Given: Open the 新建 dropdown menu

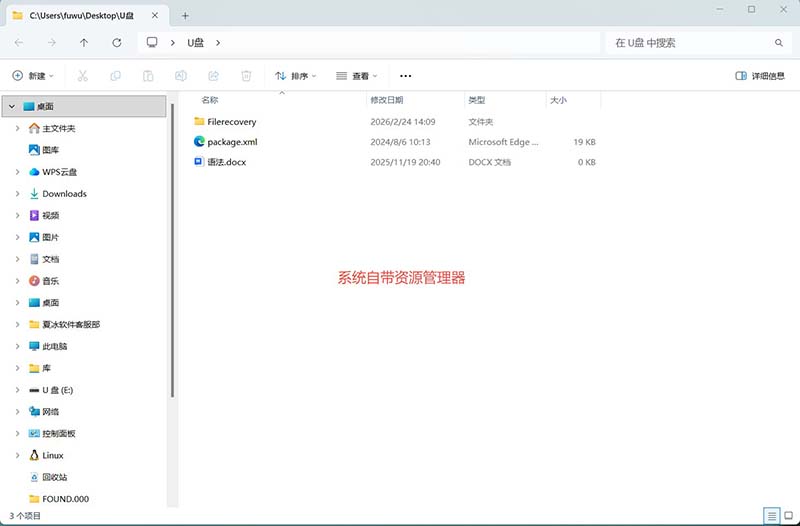Looking at the screenshot, I should coord(33,76).
